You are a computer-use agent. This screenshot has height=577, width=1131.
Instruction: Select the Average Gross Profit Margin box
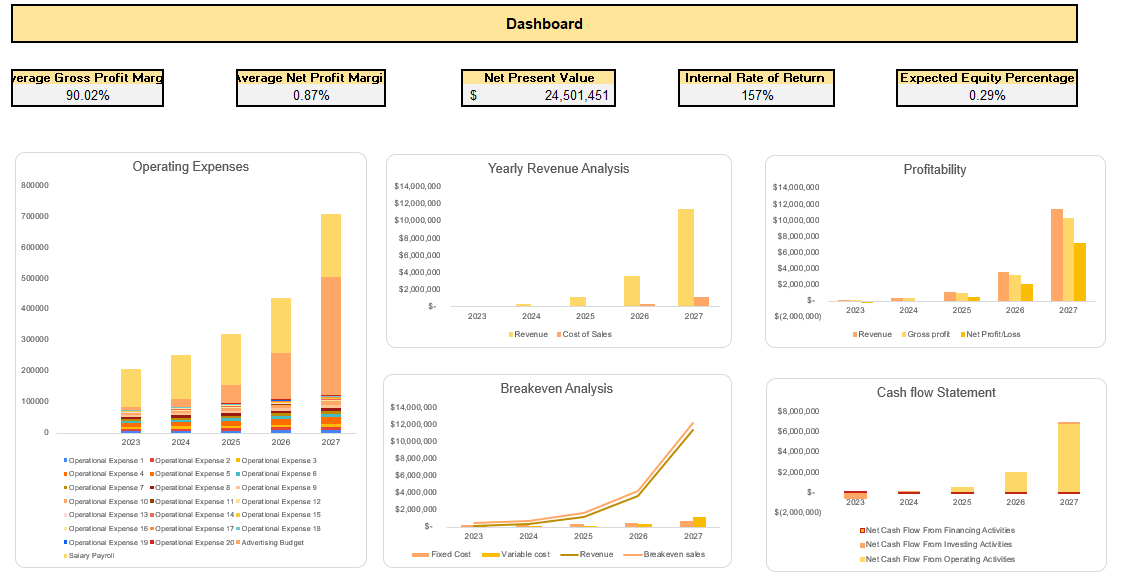click(x=86, y=87)
